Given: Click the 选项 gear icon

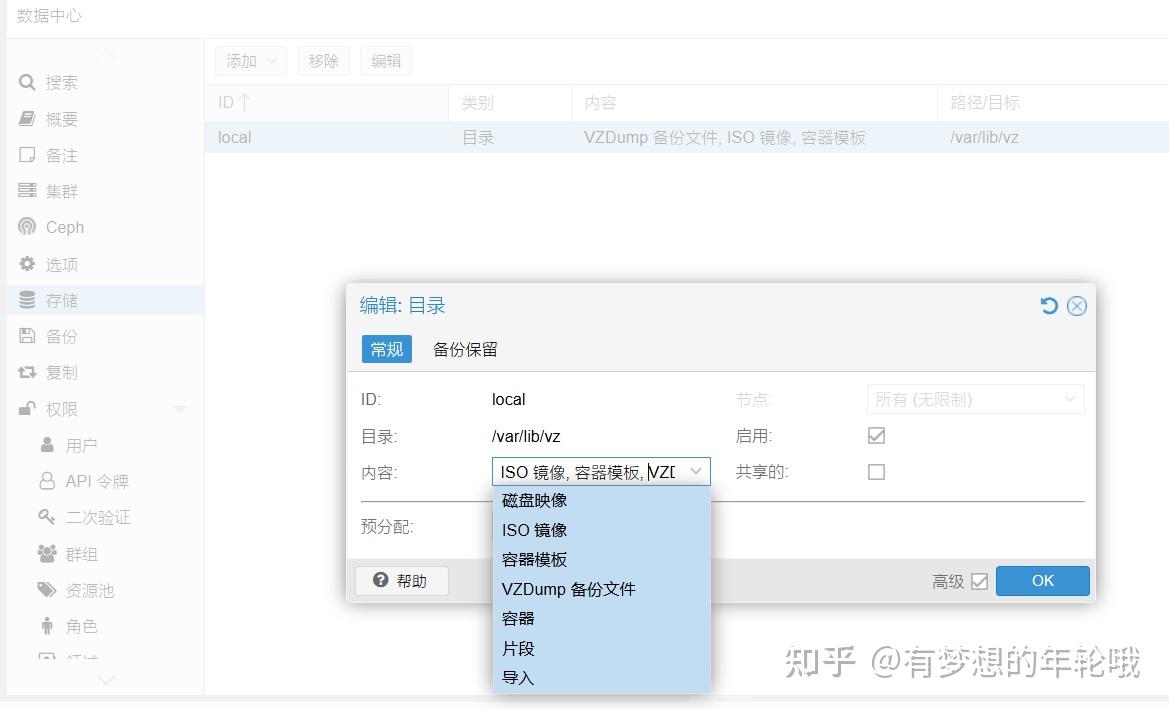Looking at the screenshot, I should [27, 264].
